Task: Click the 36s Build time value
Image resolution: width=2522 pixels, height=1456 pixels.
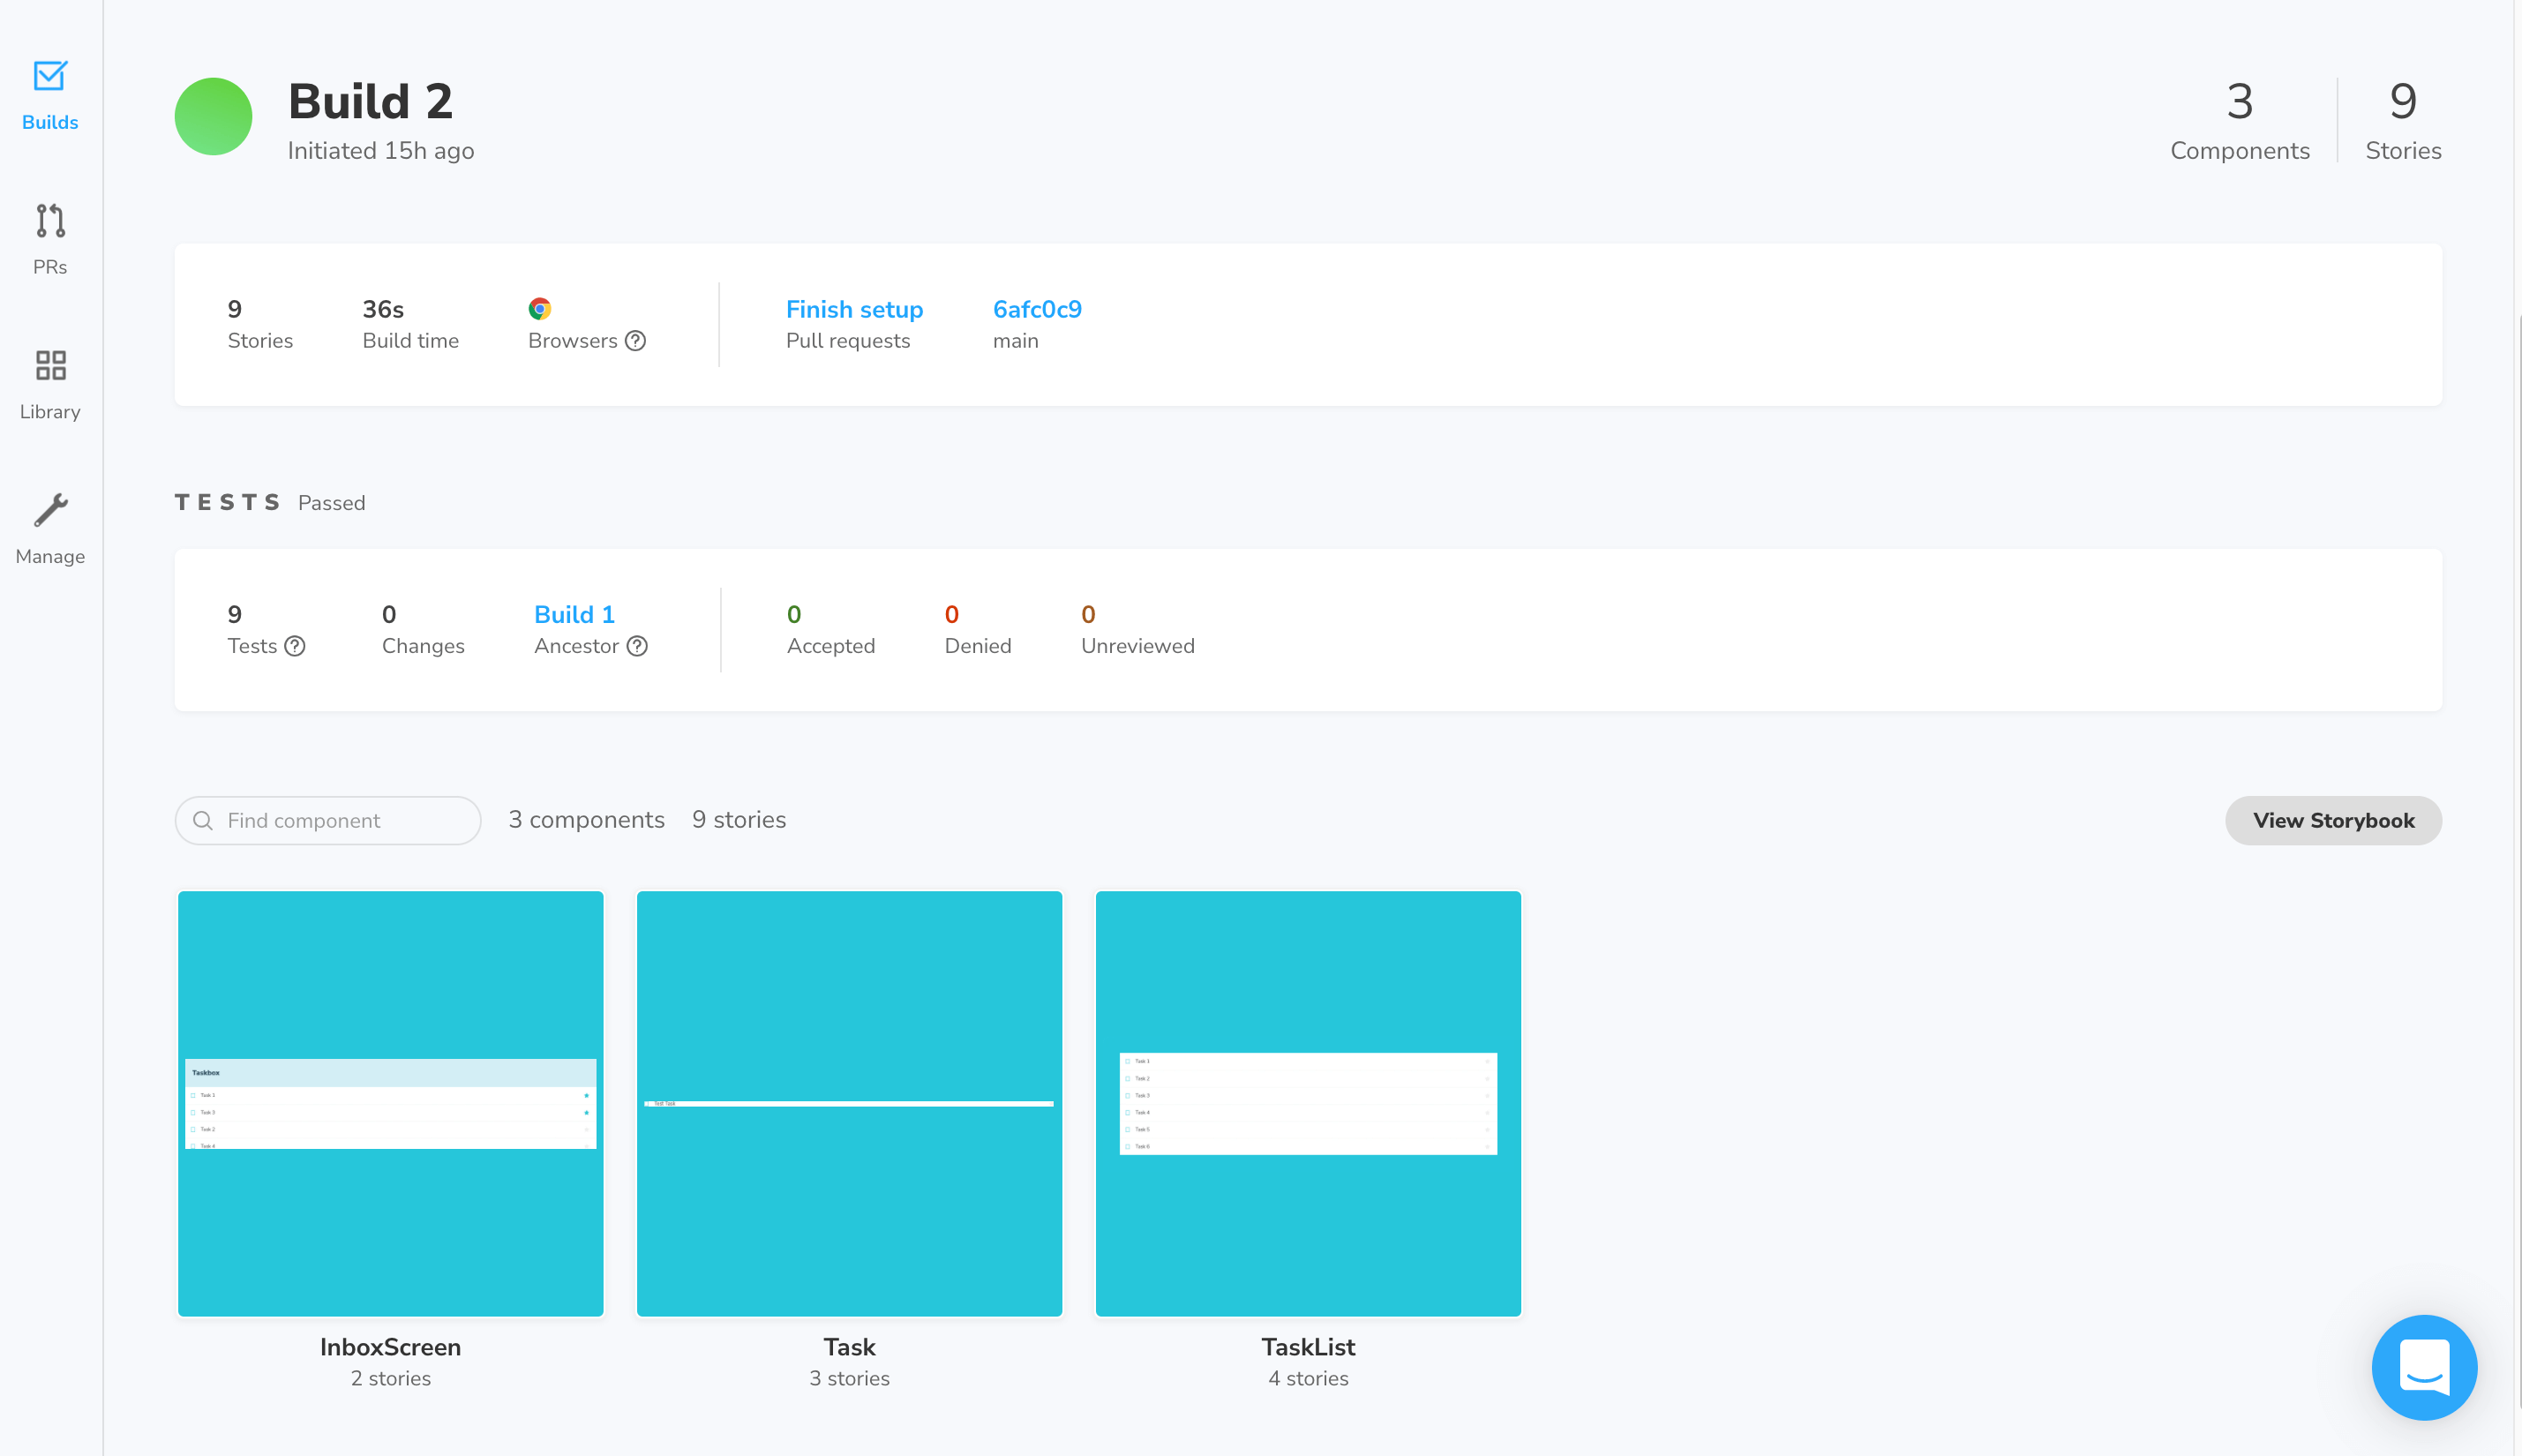Action: (383, 309)
